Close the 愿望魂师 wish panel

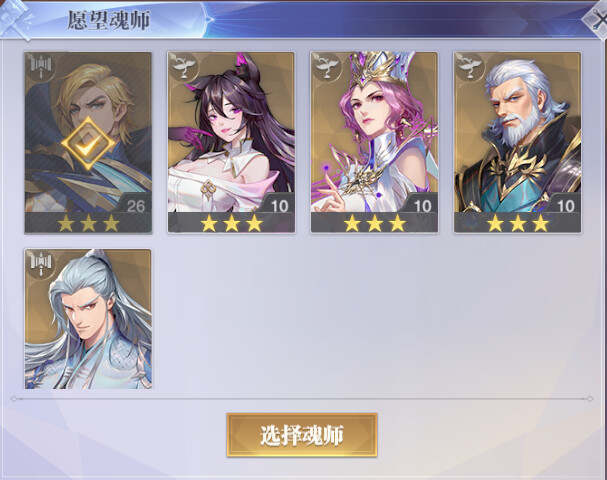(596, 21)
